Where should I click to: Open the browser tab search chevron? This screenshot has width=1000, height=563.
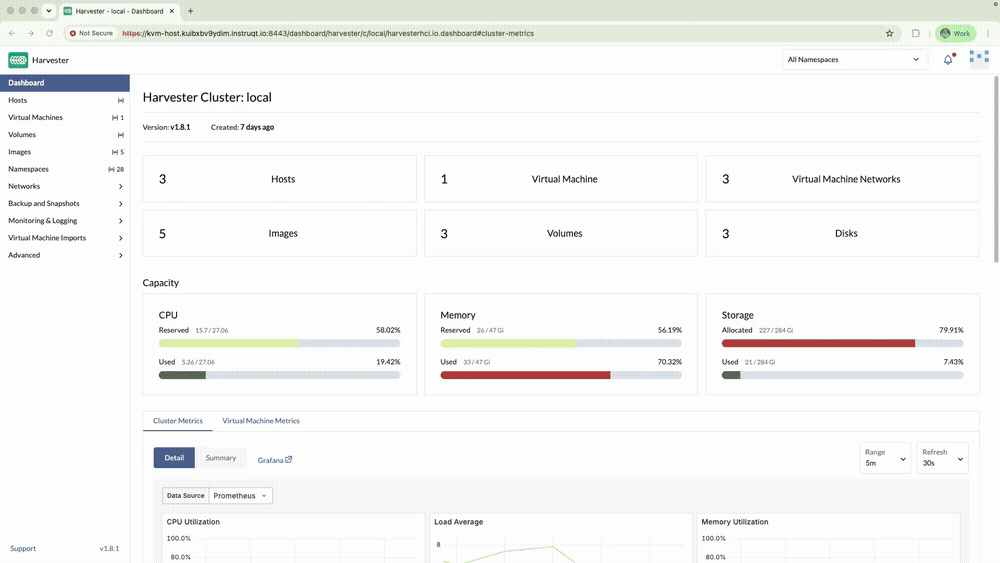pyautogui.click(x=48, y=11)
